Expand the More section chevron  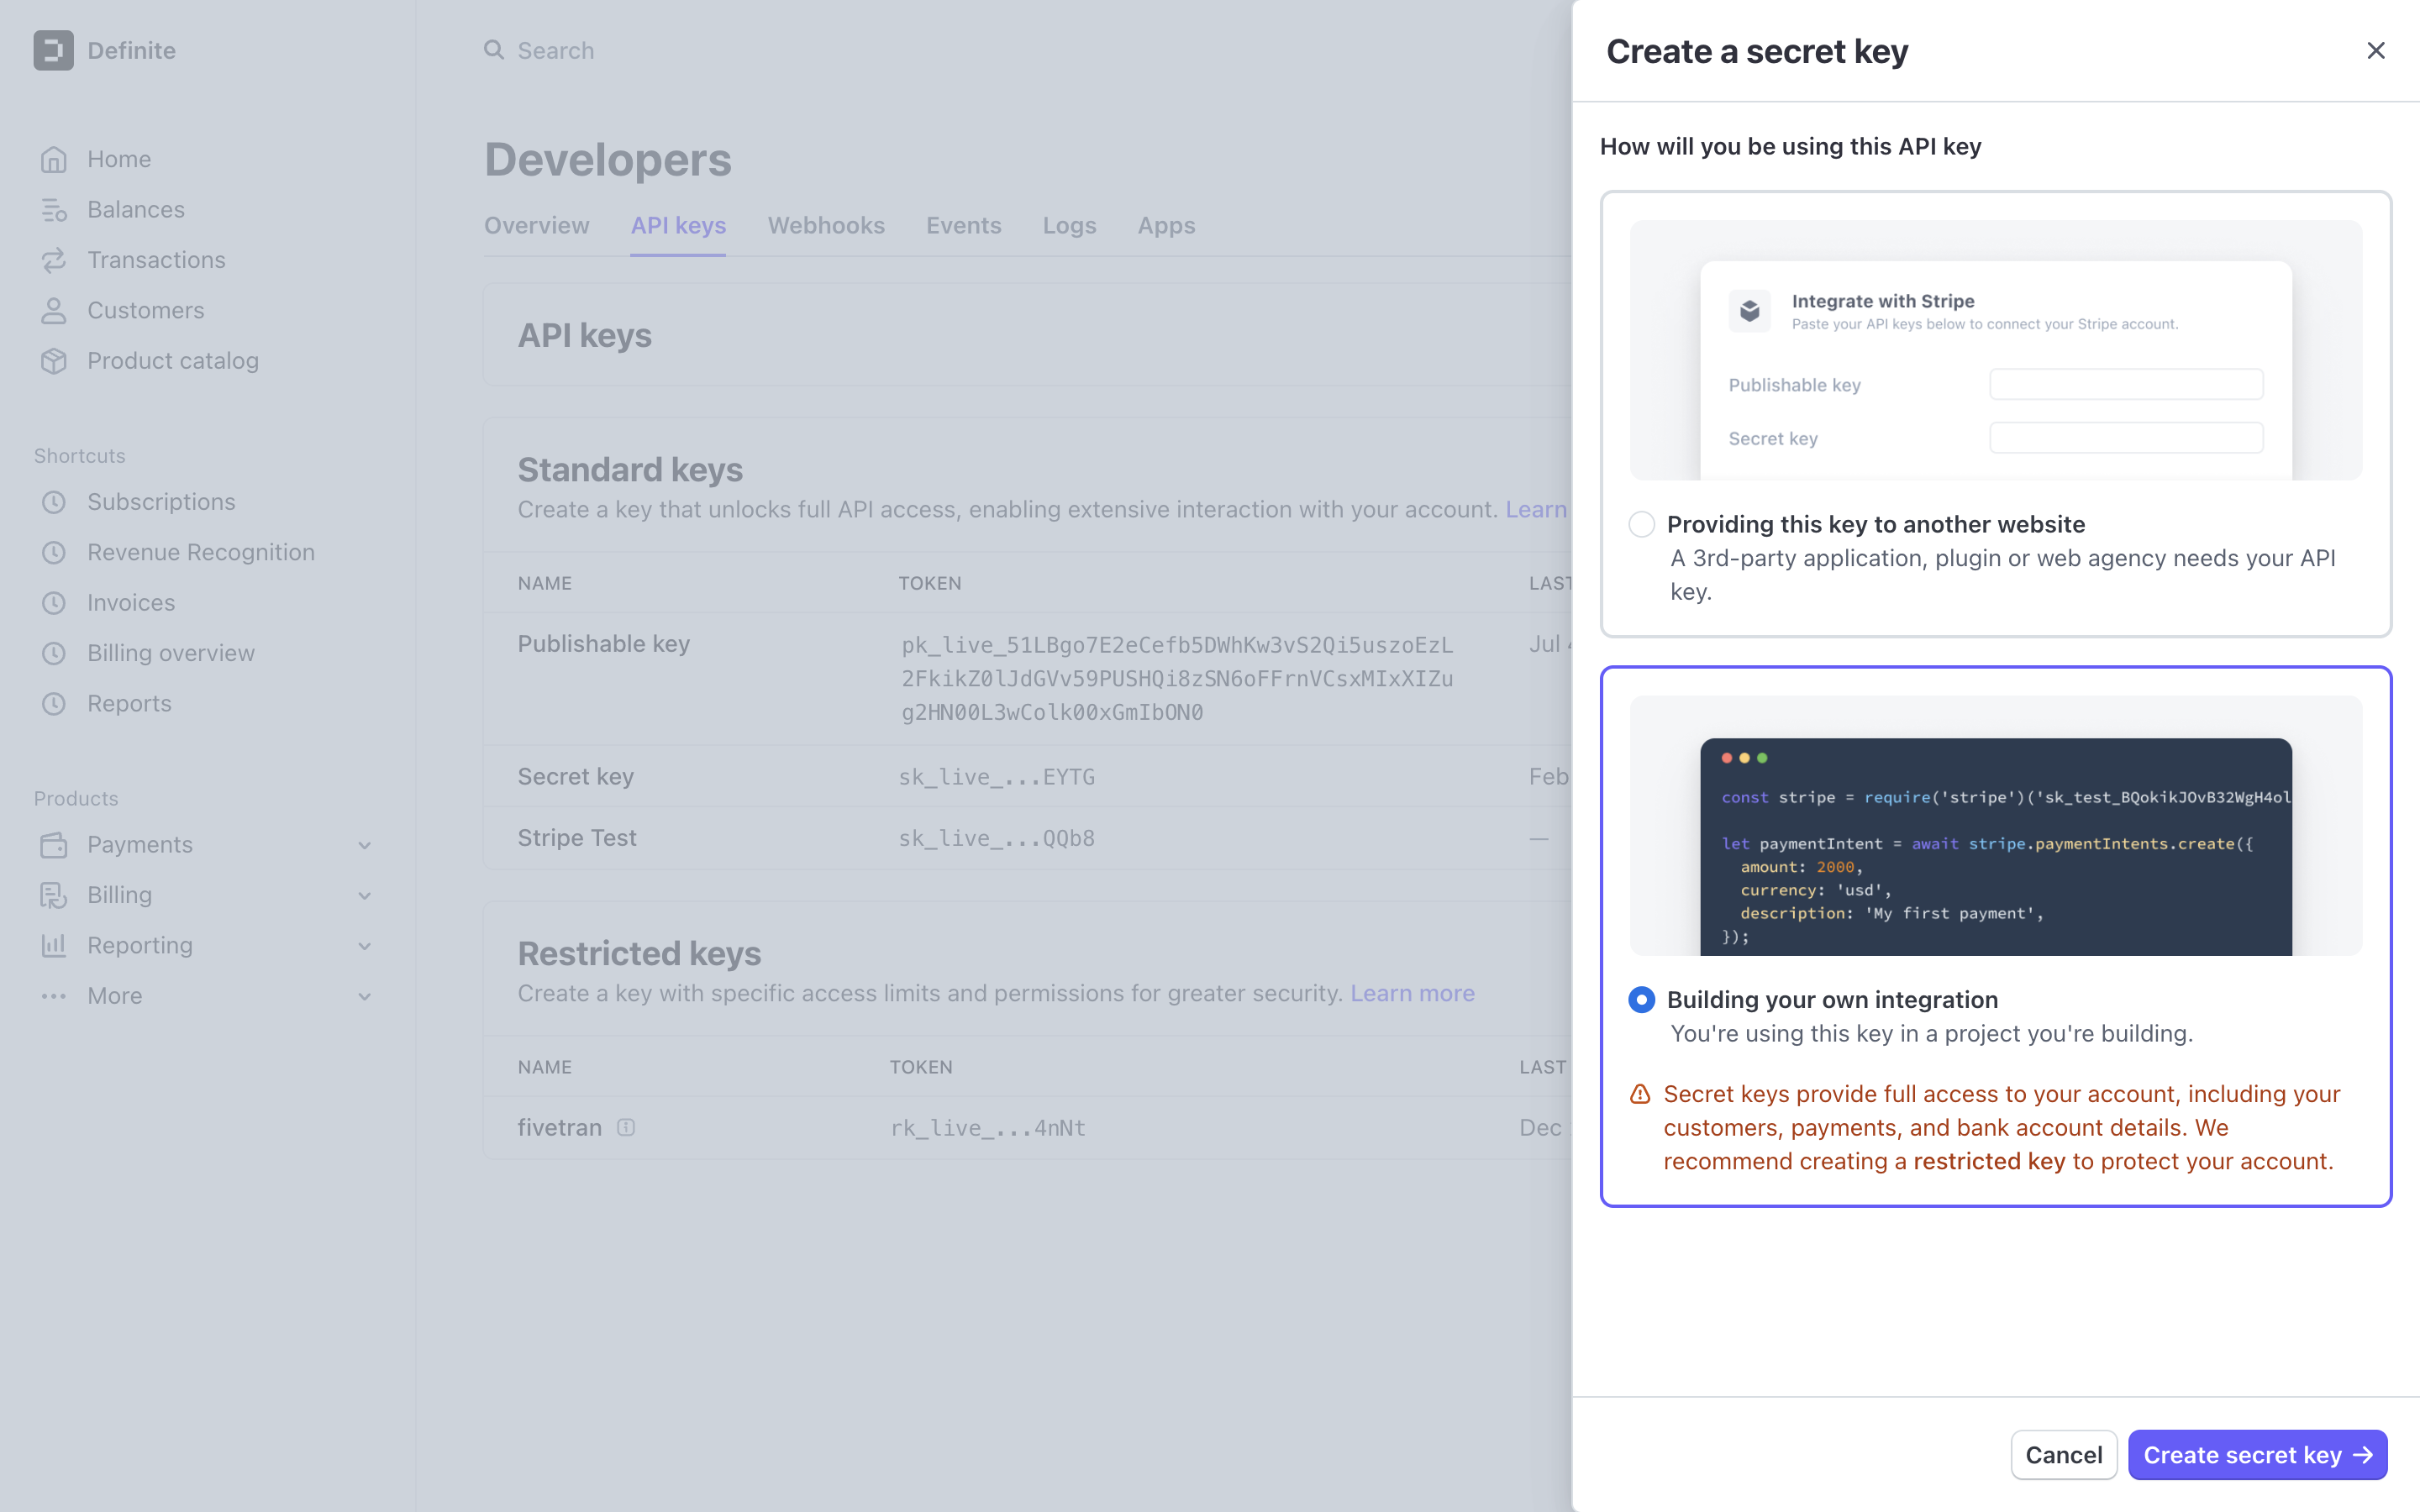coord(364,997)
